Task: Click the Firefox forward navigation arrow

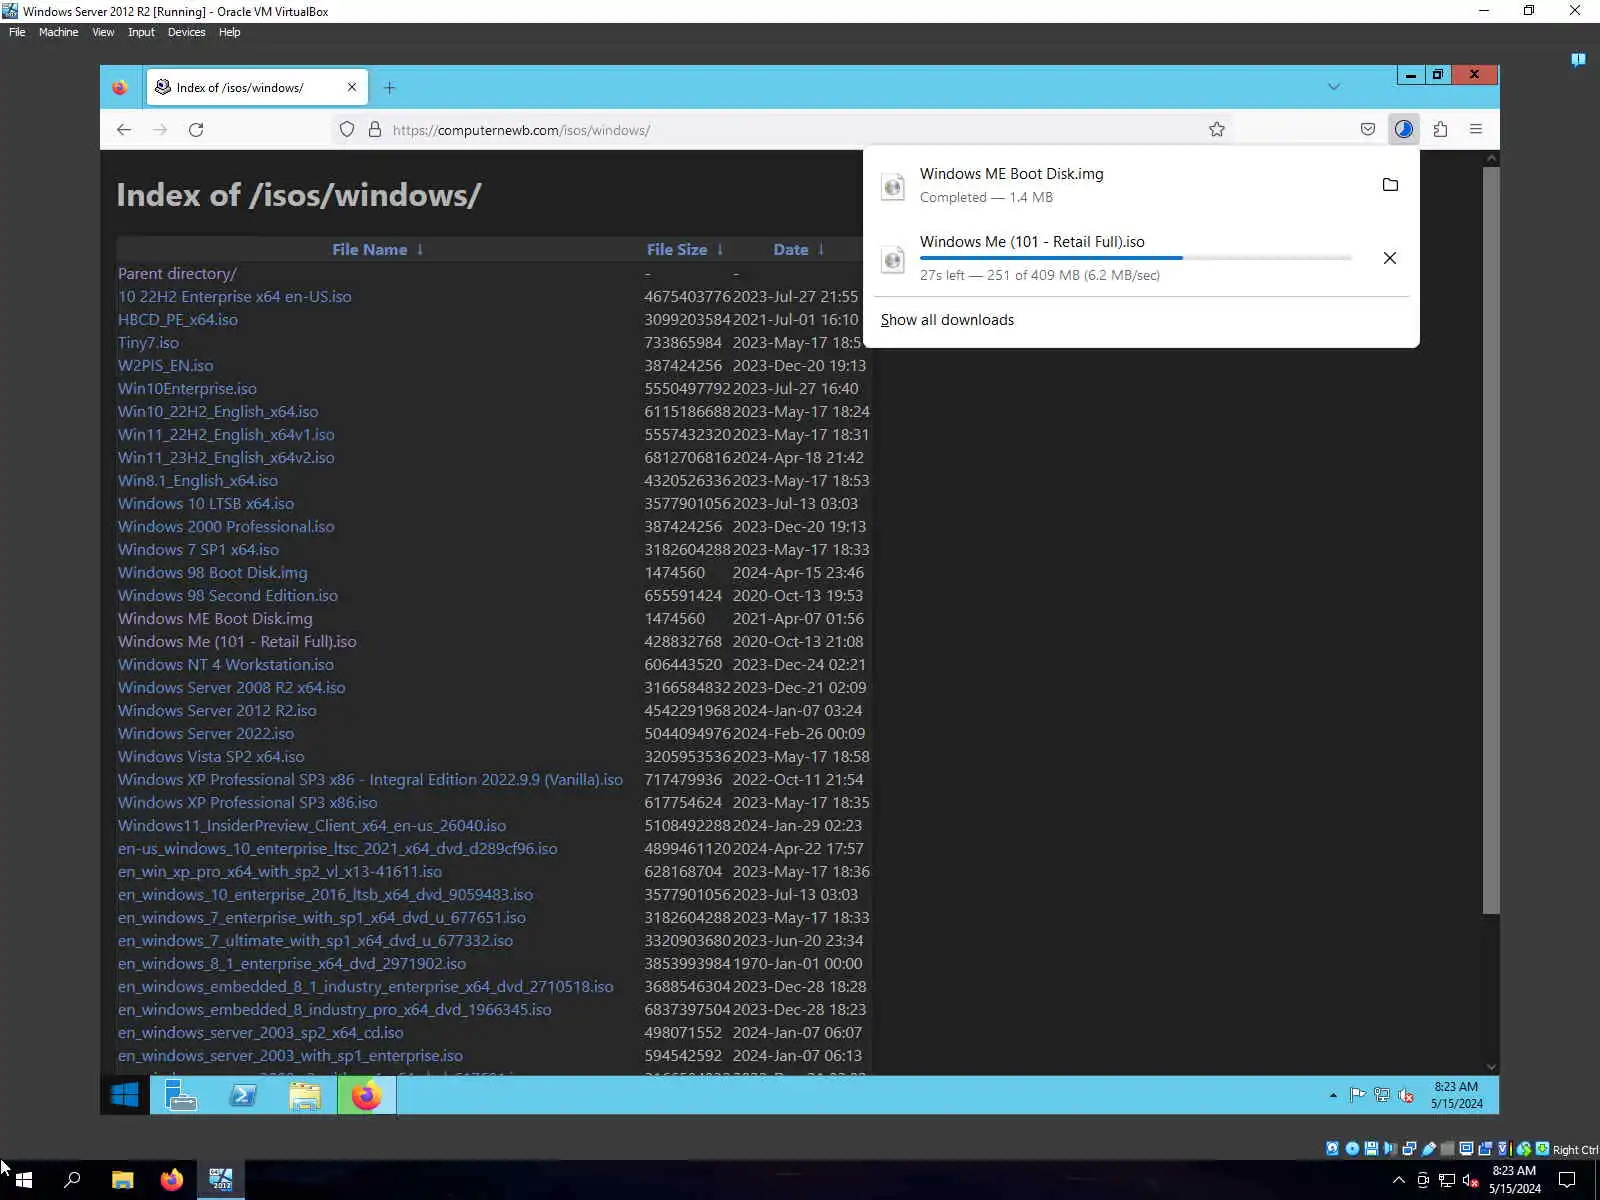Action: pos(160,130)
